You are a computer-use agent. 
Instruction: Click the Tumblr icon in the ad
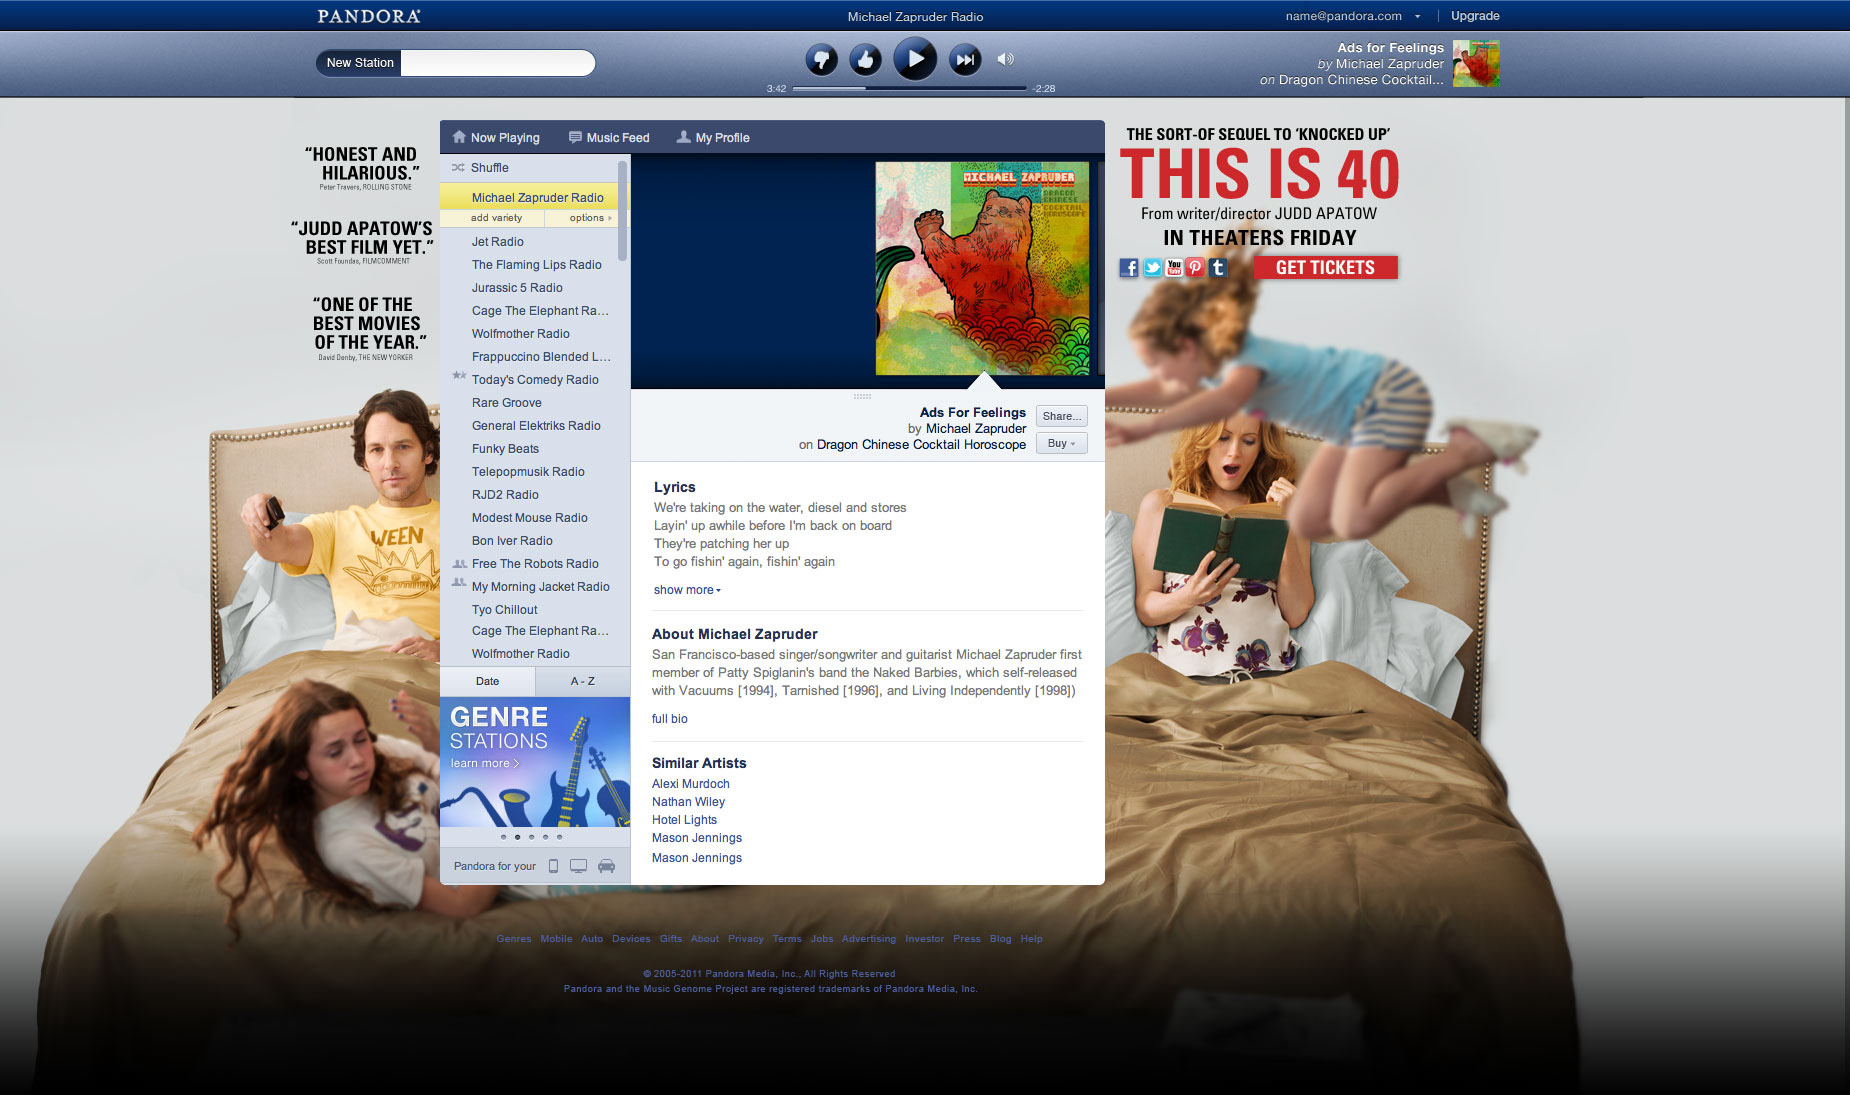click(1217, 268)
